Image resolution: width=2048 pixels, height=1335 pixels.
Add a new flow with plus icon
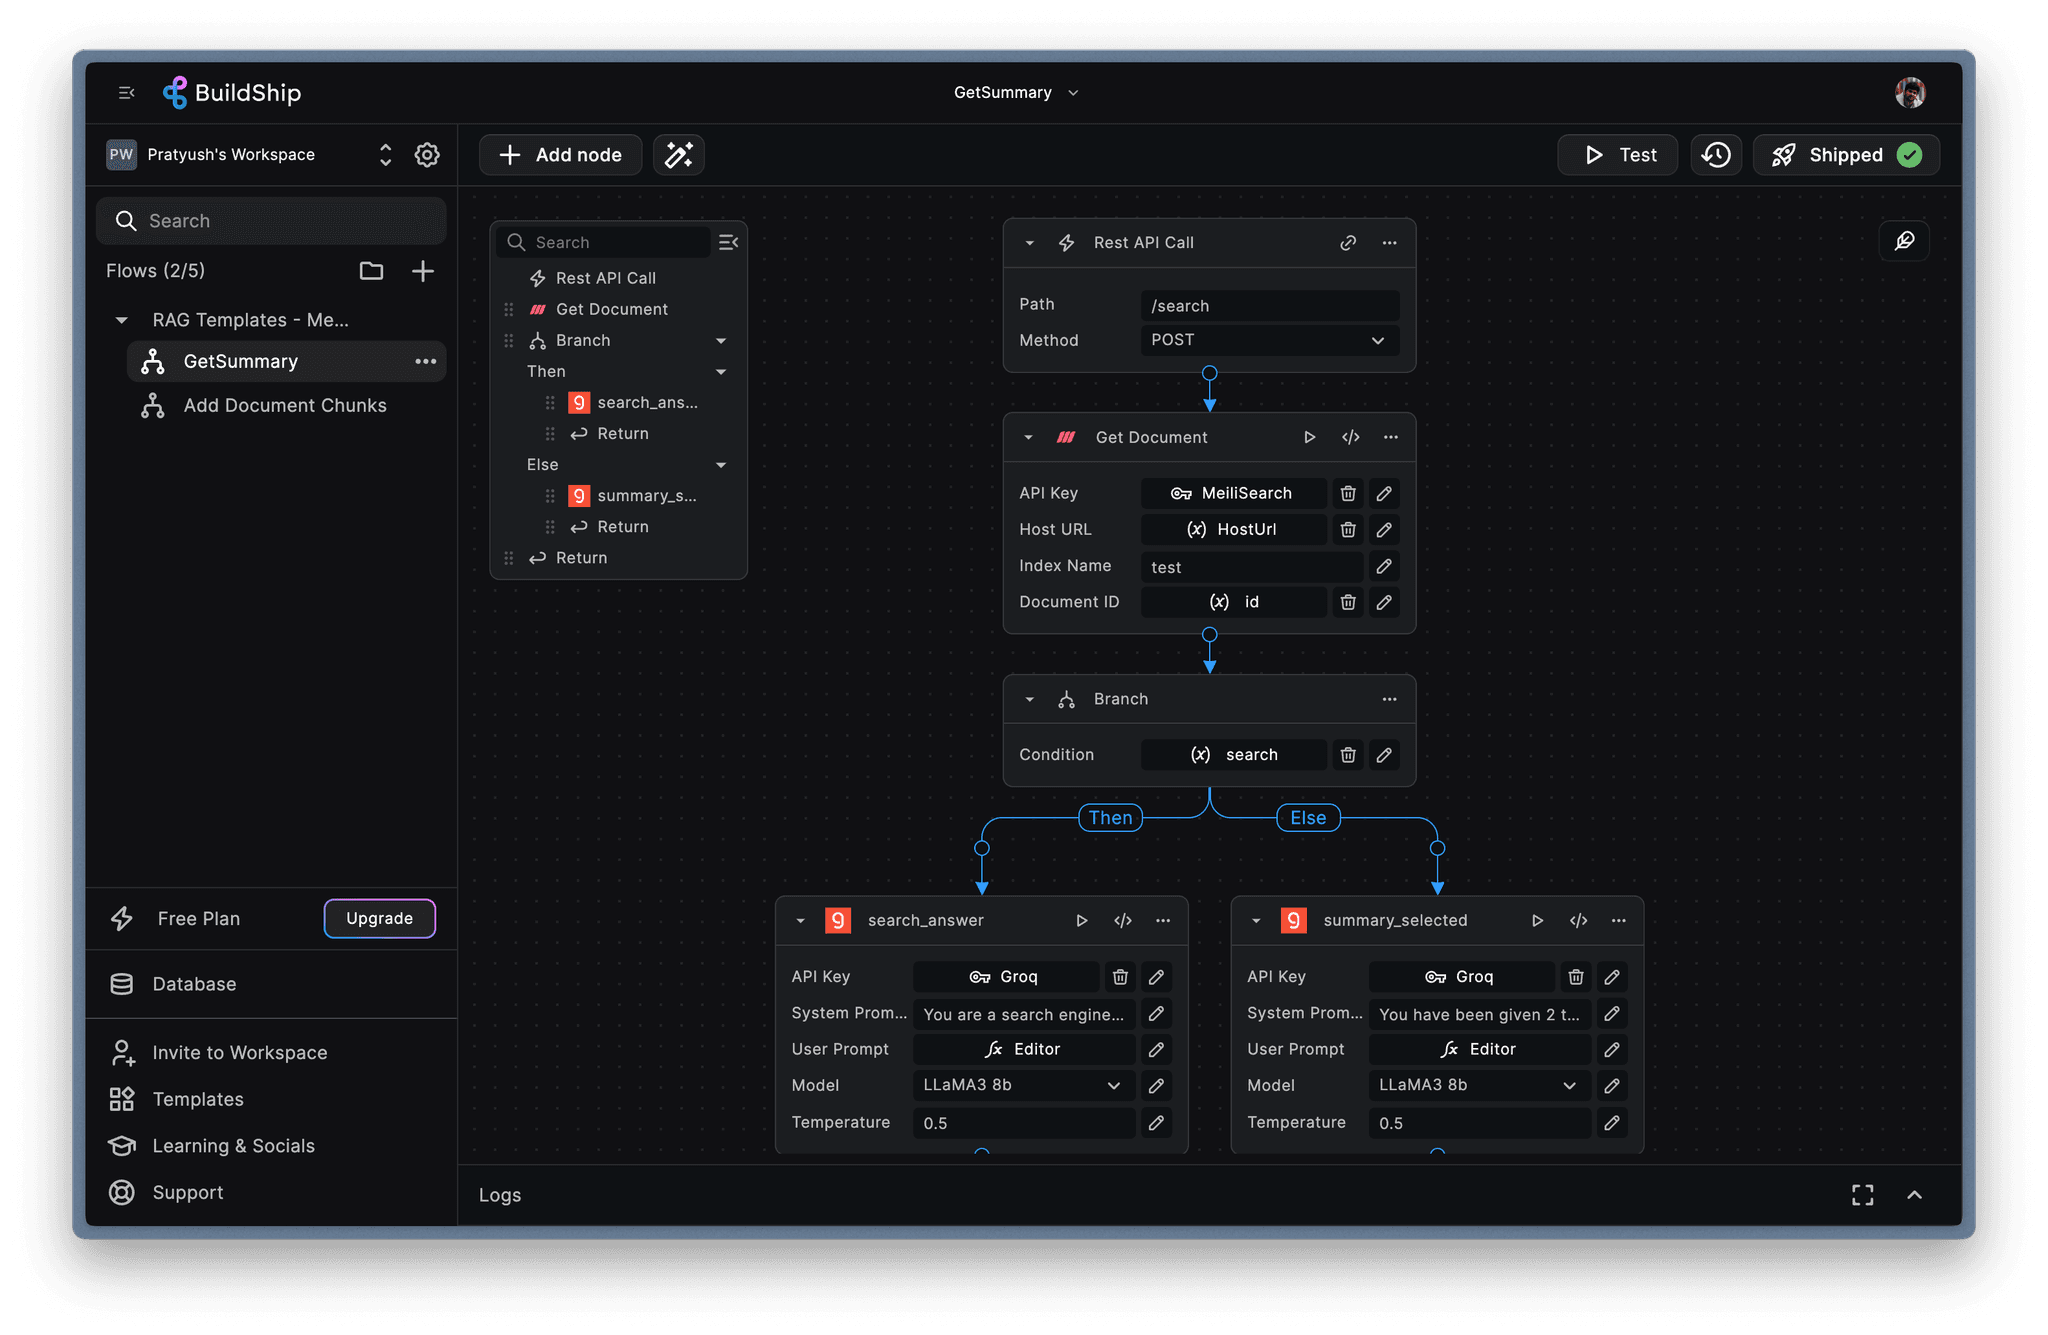coord(423,271)
